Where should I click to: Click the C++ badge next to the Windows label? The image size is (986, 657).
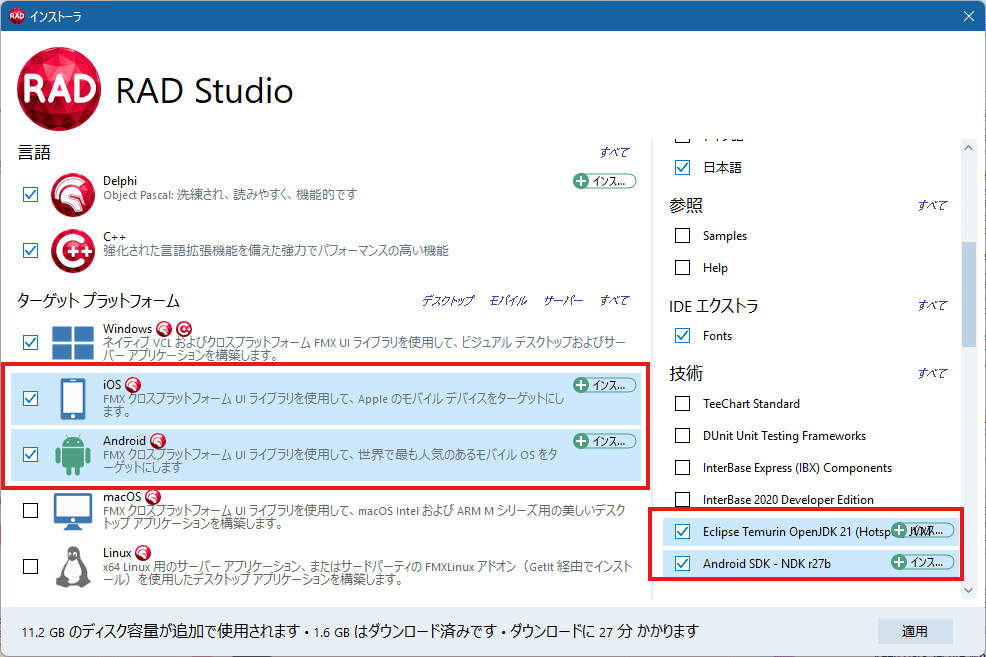(x=184, y=329)
